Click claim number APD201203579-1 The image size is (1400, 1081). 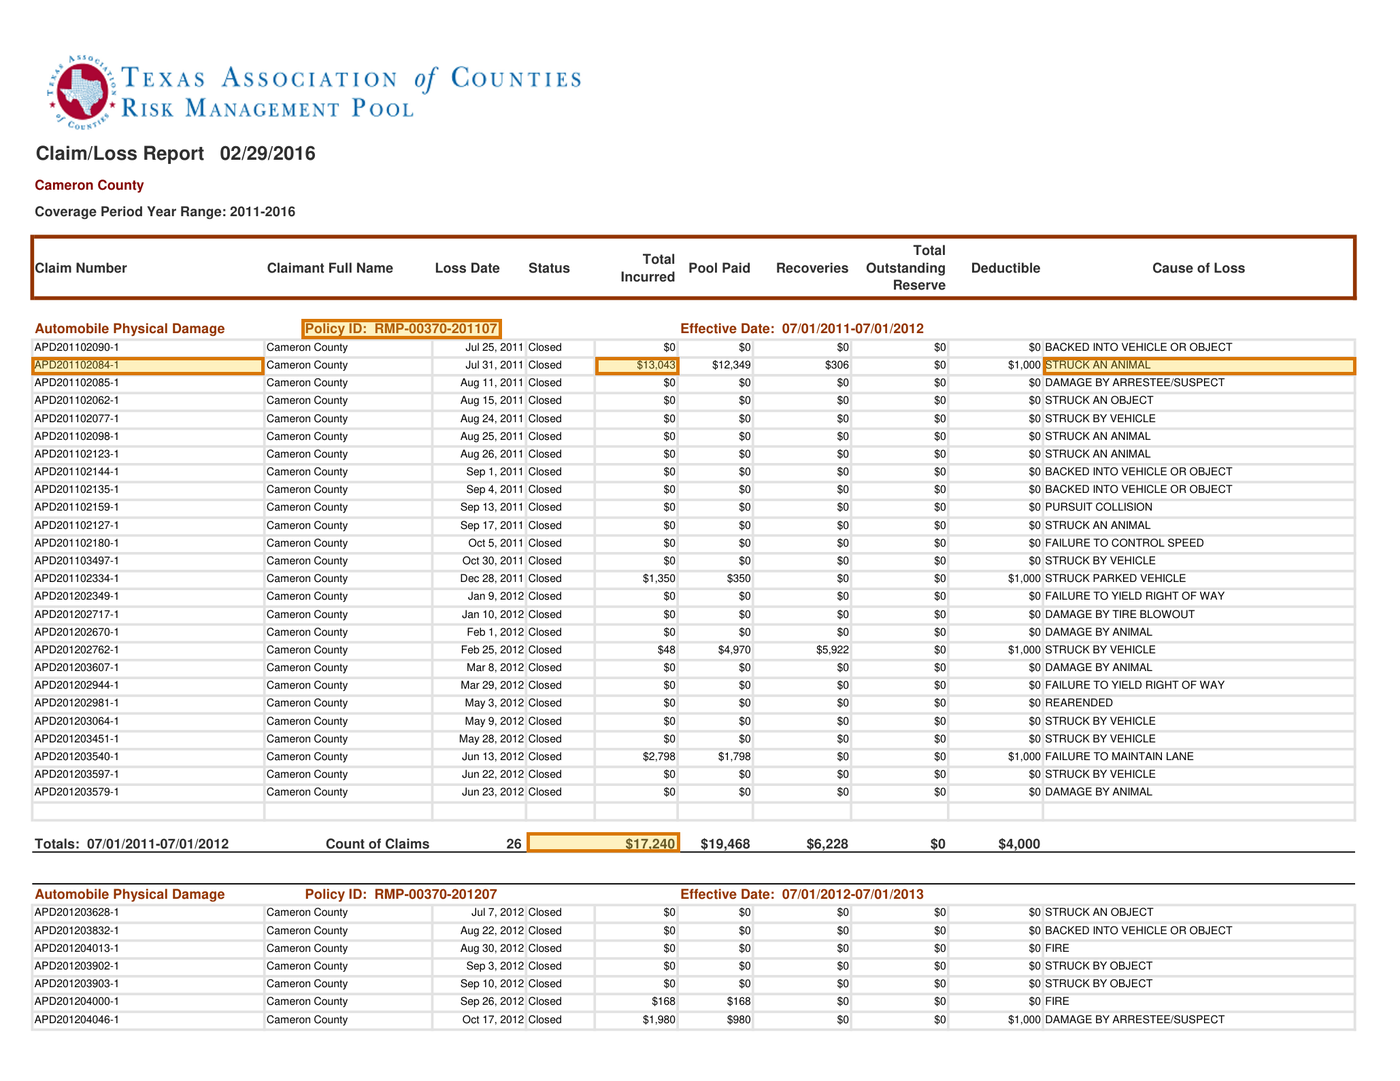(x=77, y=792)
